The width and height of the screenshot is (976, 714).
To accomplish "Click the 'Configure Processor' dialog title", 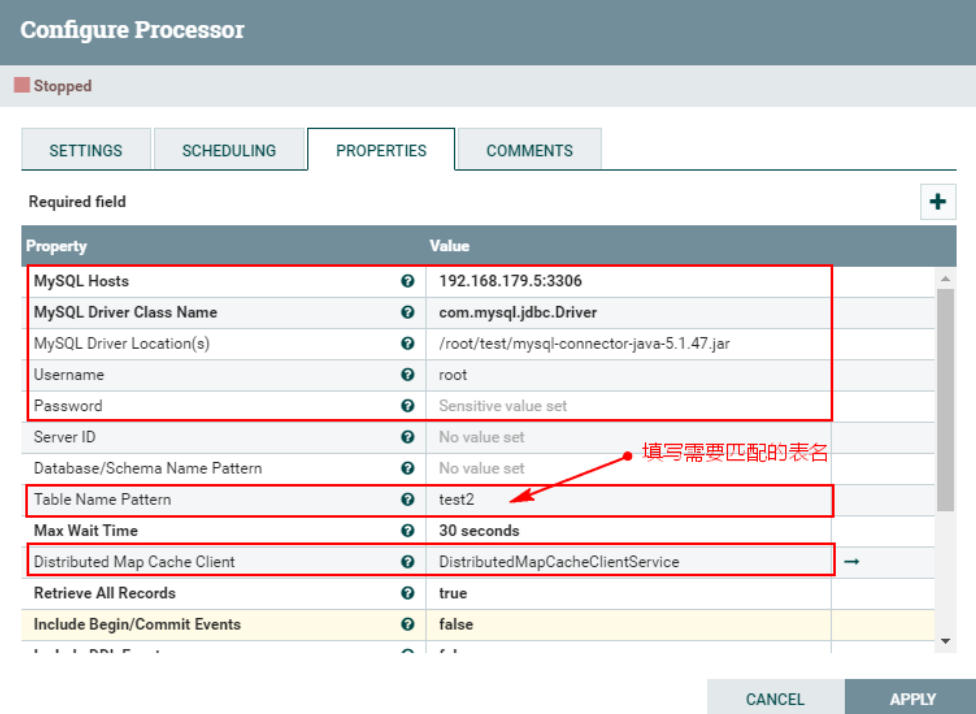I will (x=133, y=30).
